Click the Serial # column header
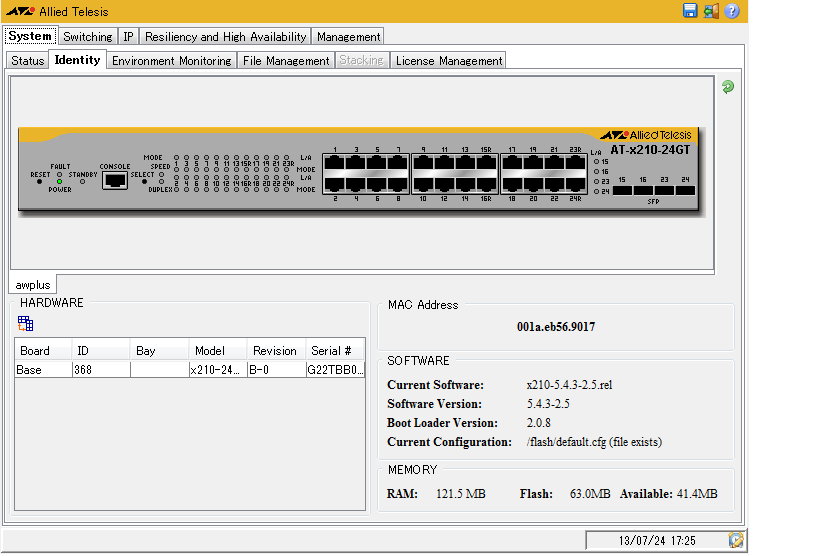 (335, 350)
